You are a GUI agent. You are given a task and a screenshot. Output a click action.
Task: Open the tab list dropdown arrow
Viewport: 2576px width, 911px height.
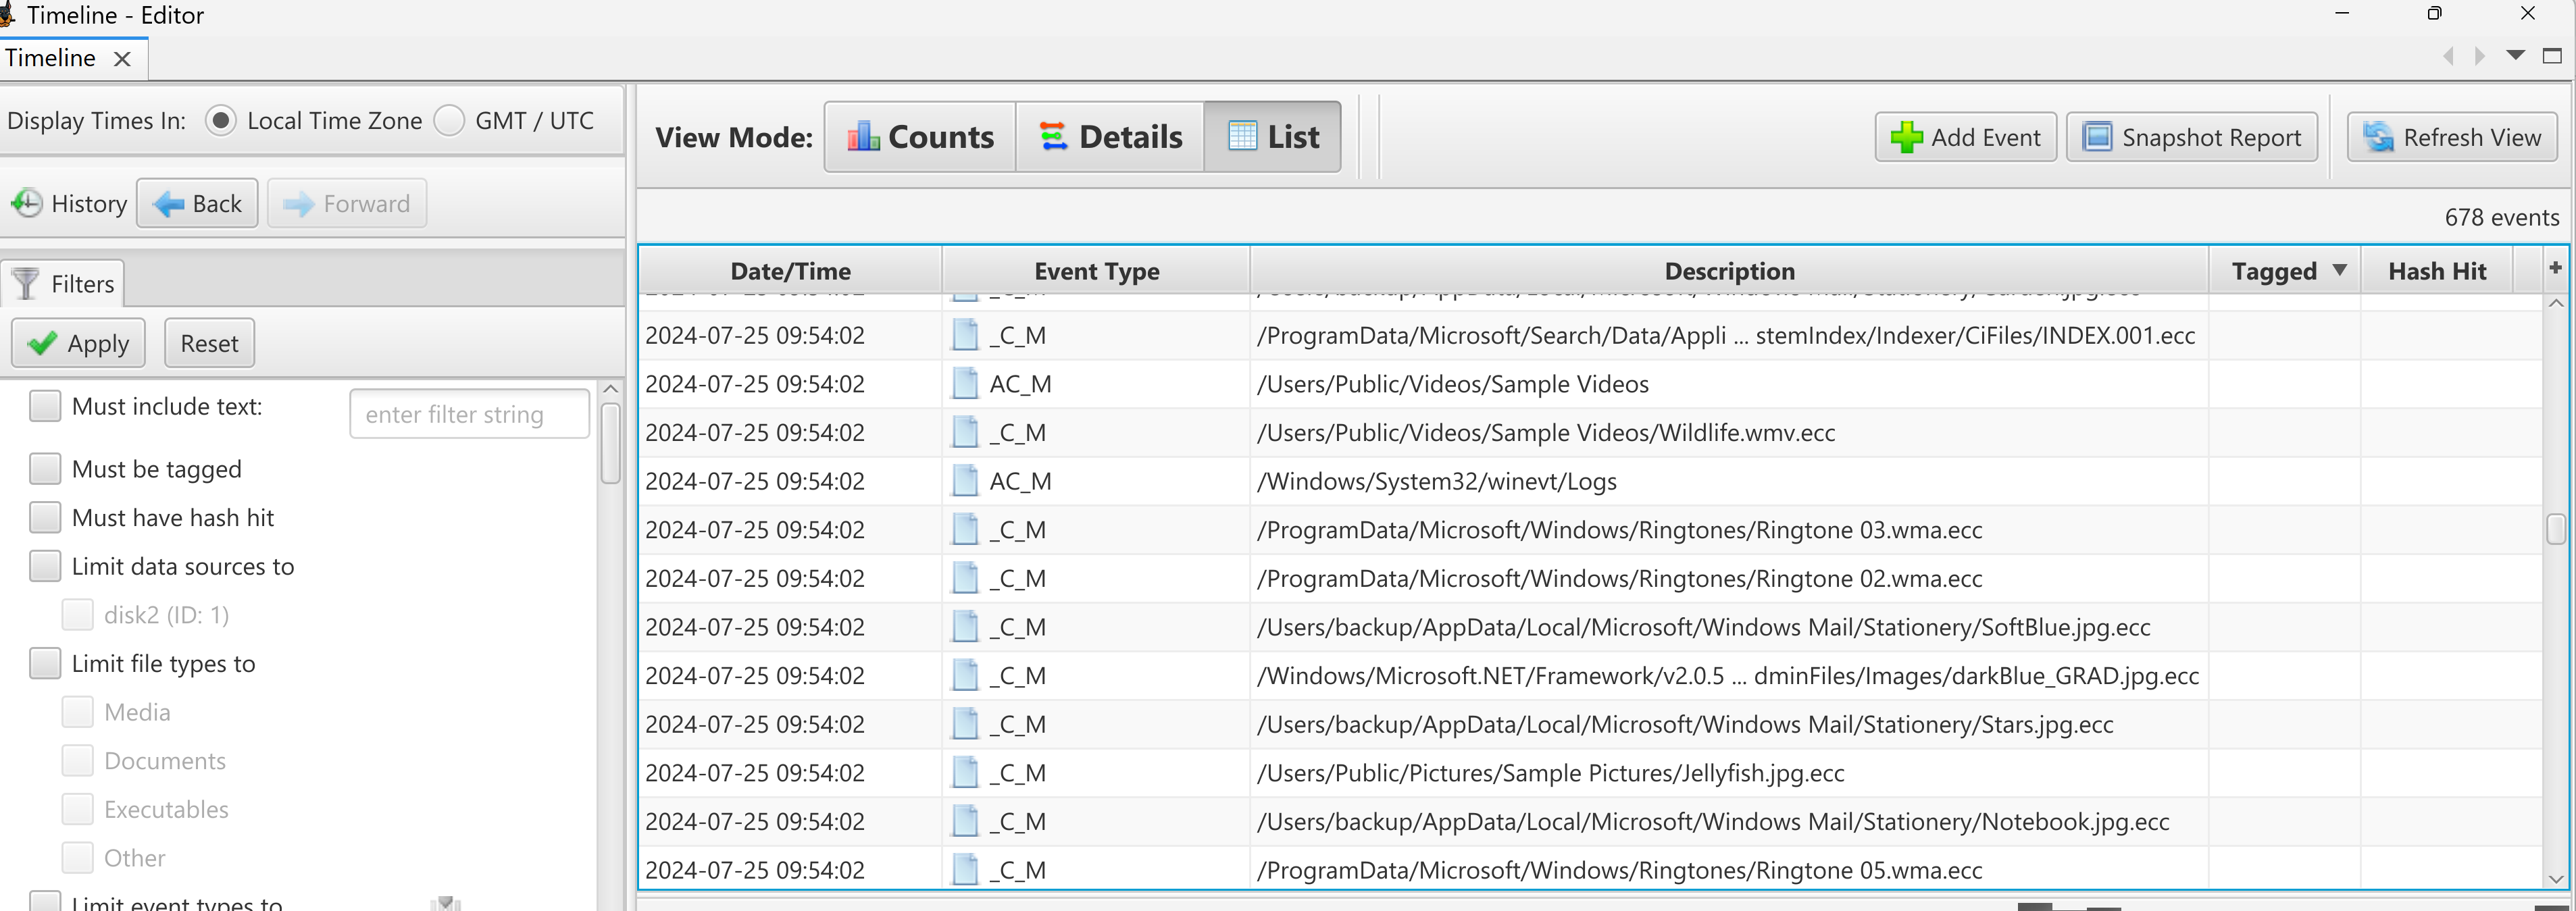2515,56
